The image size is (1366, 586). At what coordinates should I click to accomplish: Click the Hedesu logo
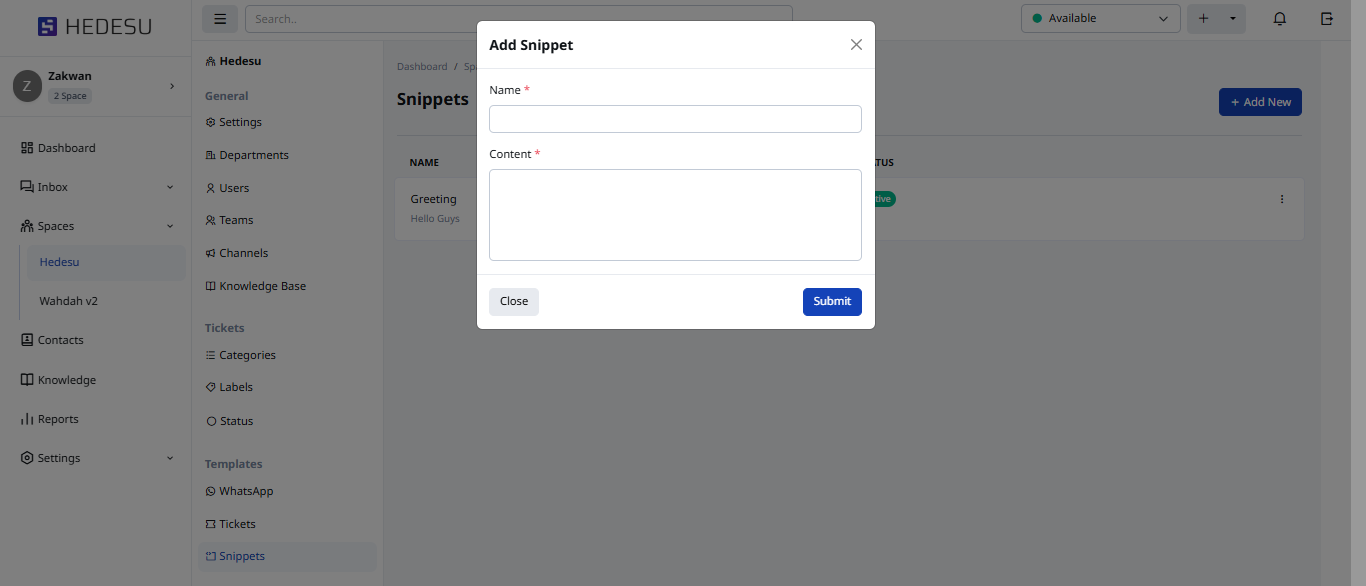pyautogui.click(x=95, y=27)
